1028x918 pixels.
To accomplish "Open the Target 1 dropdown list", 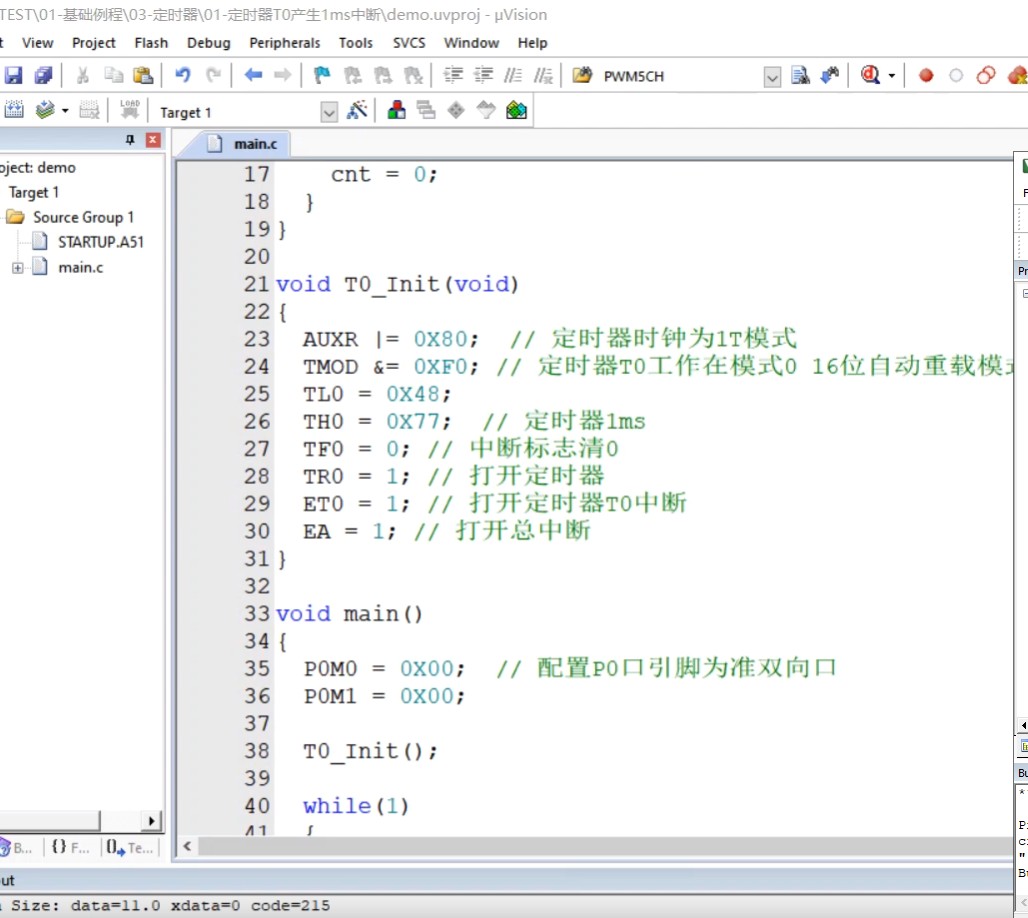I will (x=328, y=112).
